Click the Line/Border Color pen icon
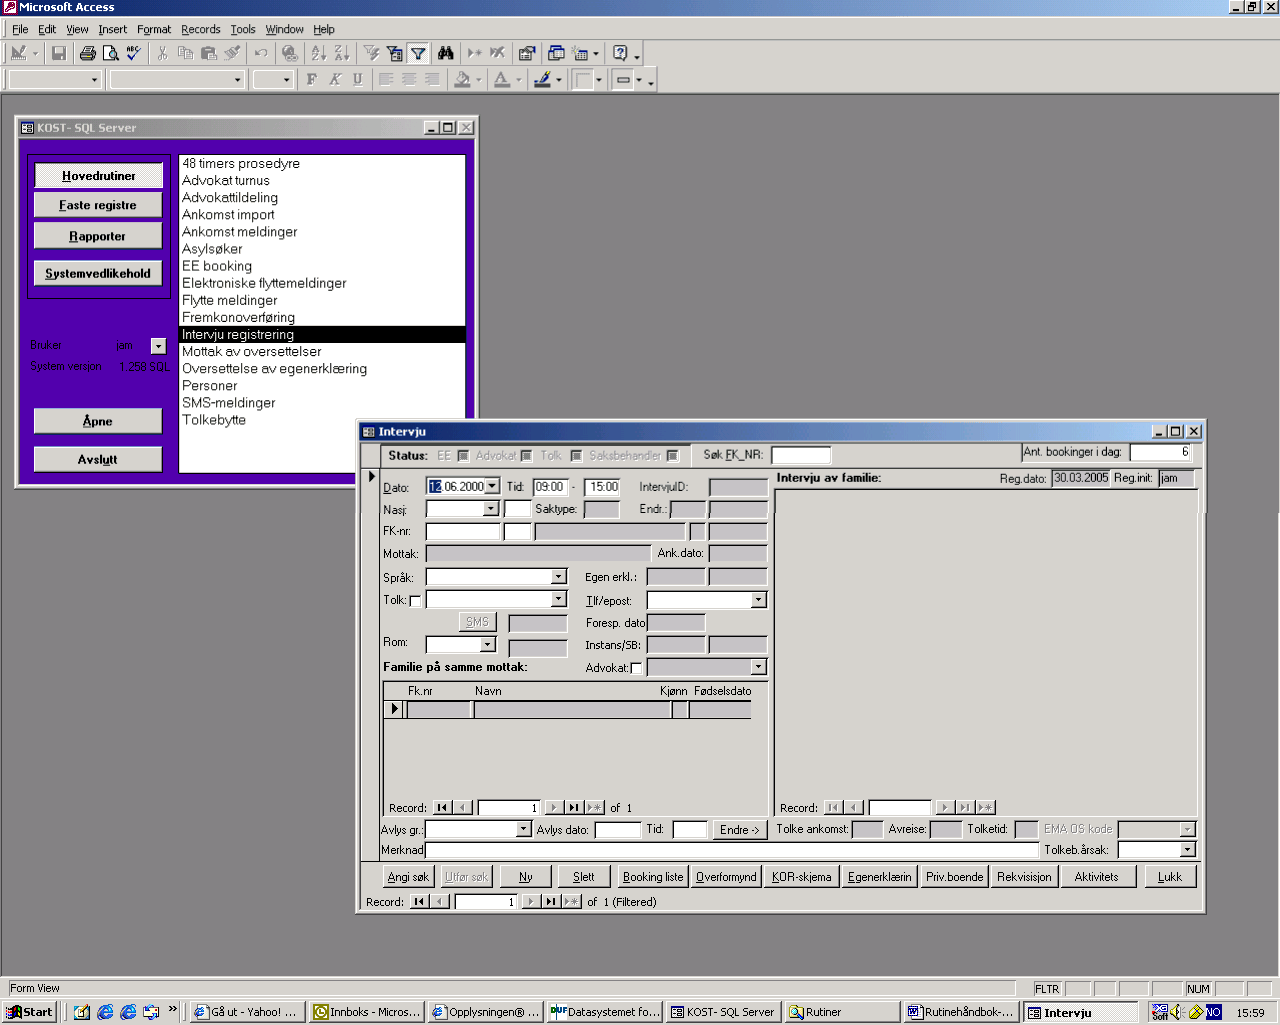Screen dimensions: 1280x1025 coord(542,79)
